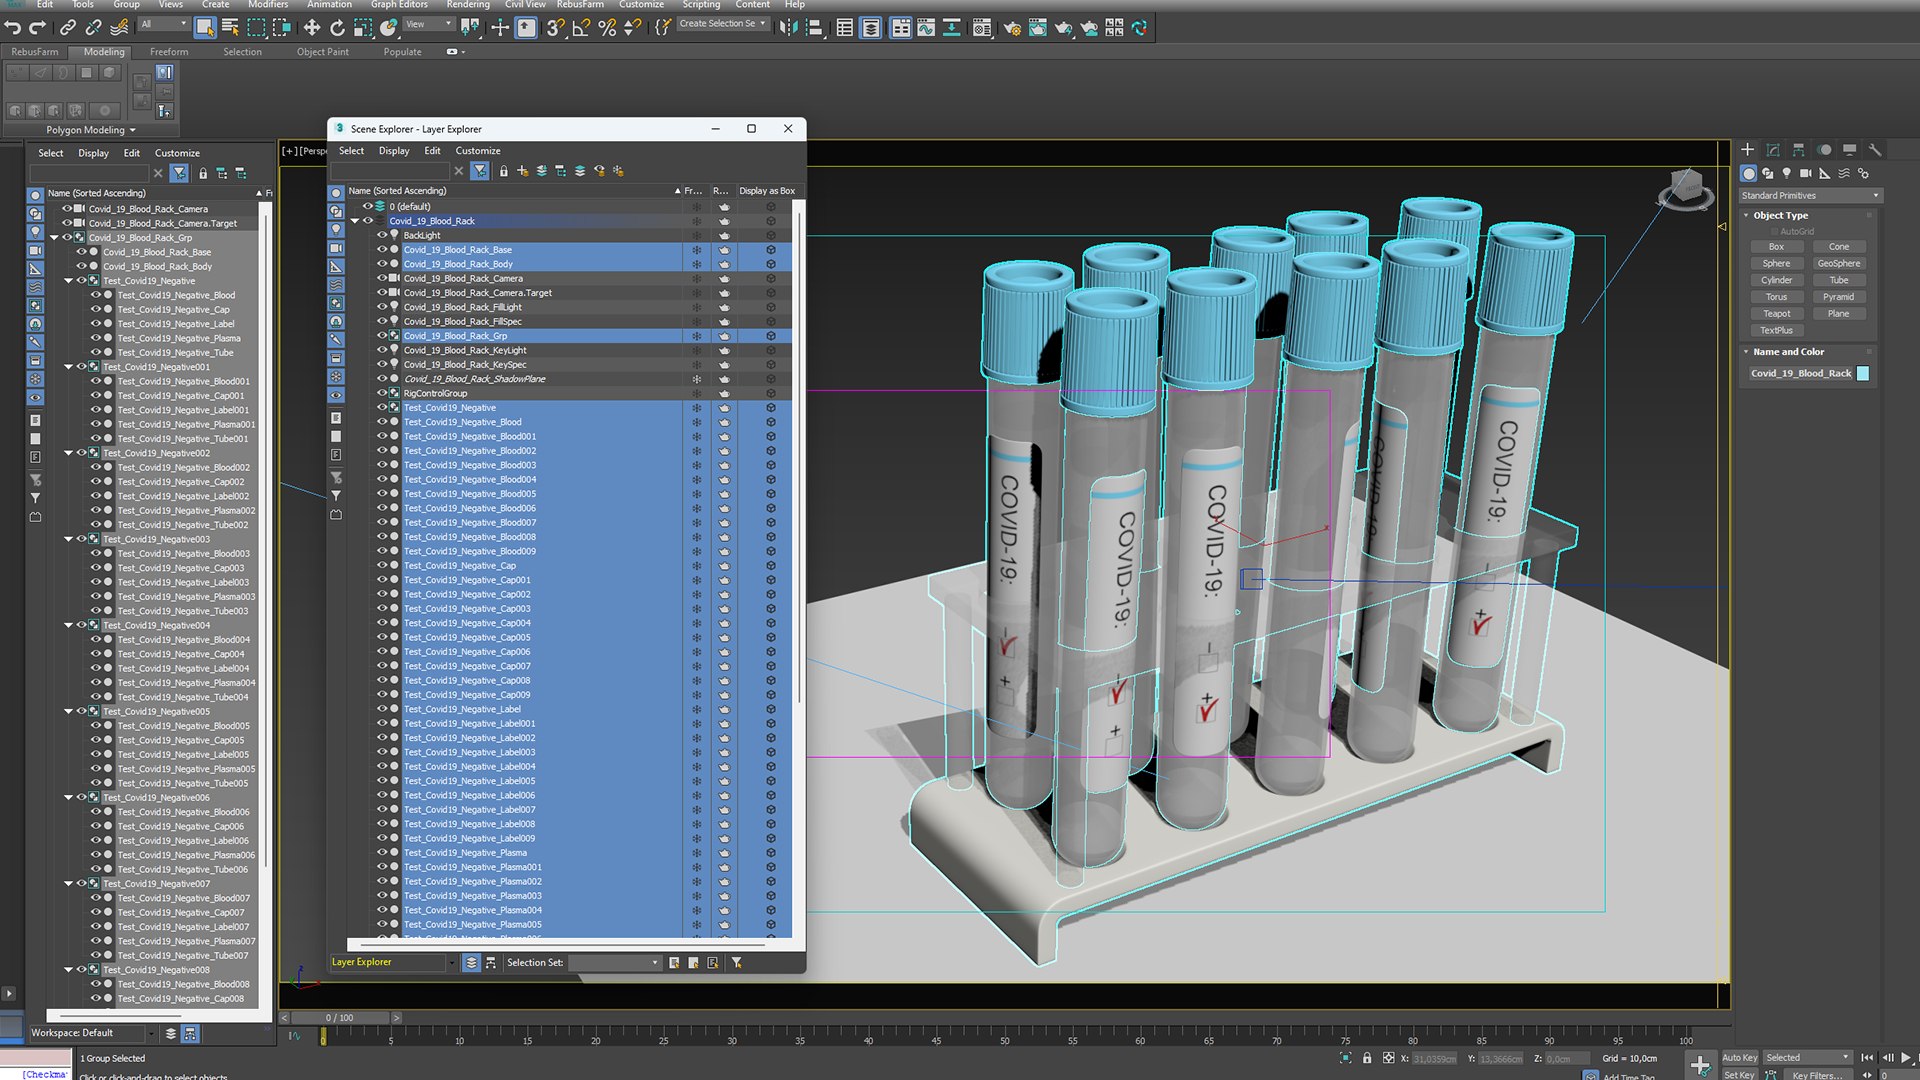Click the time slider 0 / 100 handle
1920x1080 pixels.
[x=339, y=1018]
